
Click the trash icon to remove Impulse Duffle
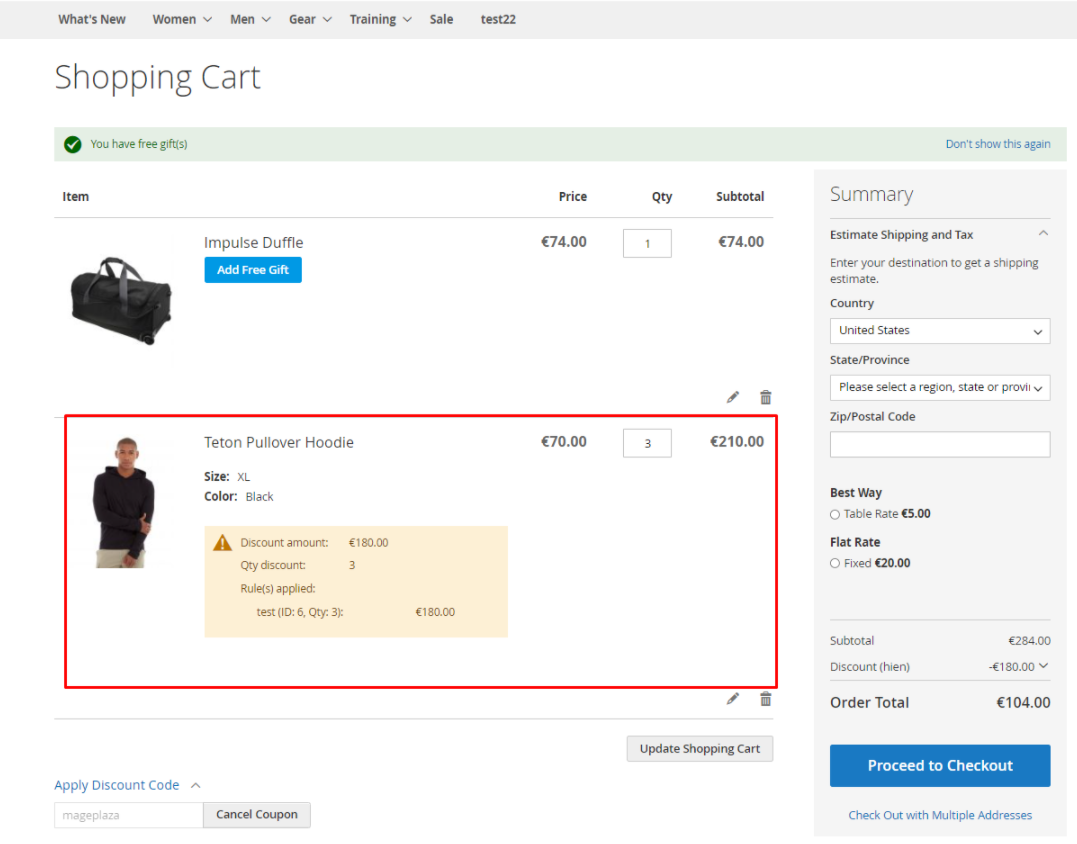[x=766, y=397]
